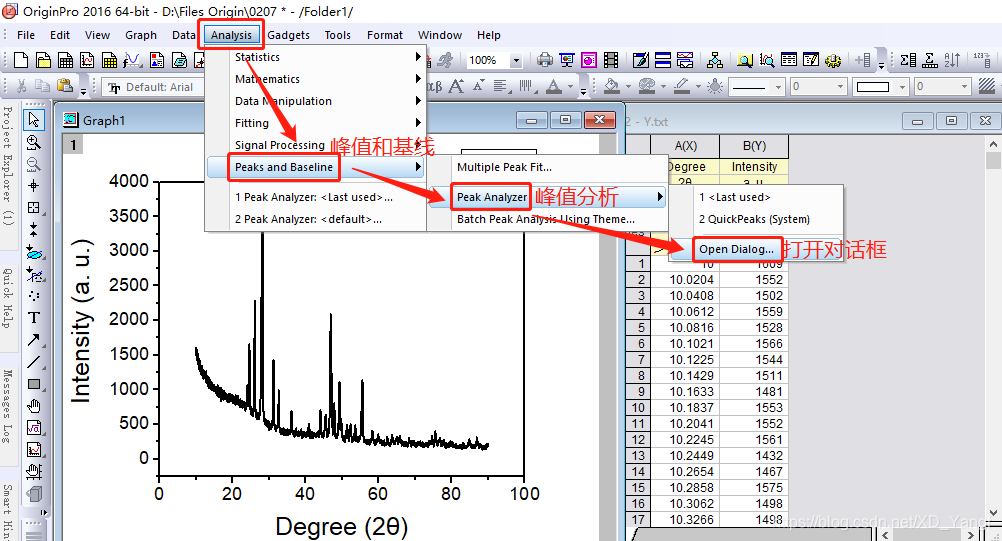The height and width of the screenshot is (541, 1002).
Task: Open the fill color paint bucket dropdown arrow
Action: click(x=628, y=86)
